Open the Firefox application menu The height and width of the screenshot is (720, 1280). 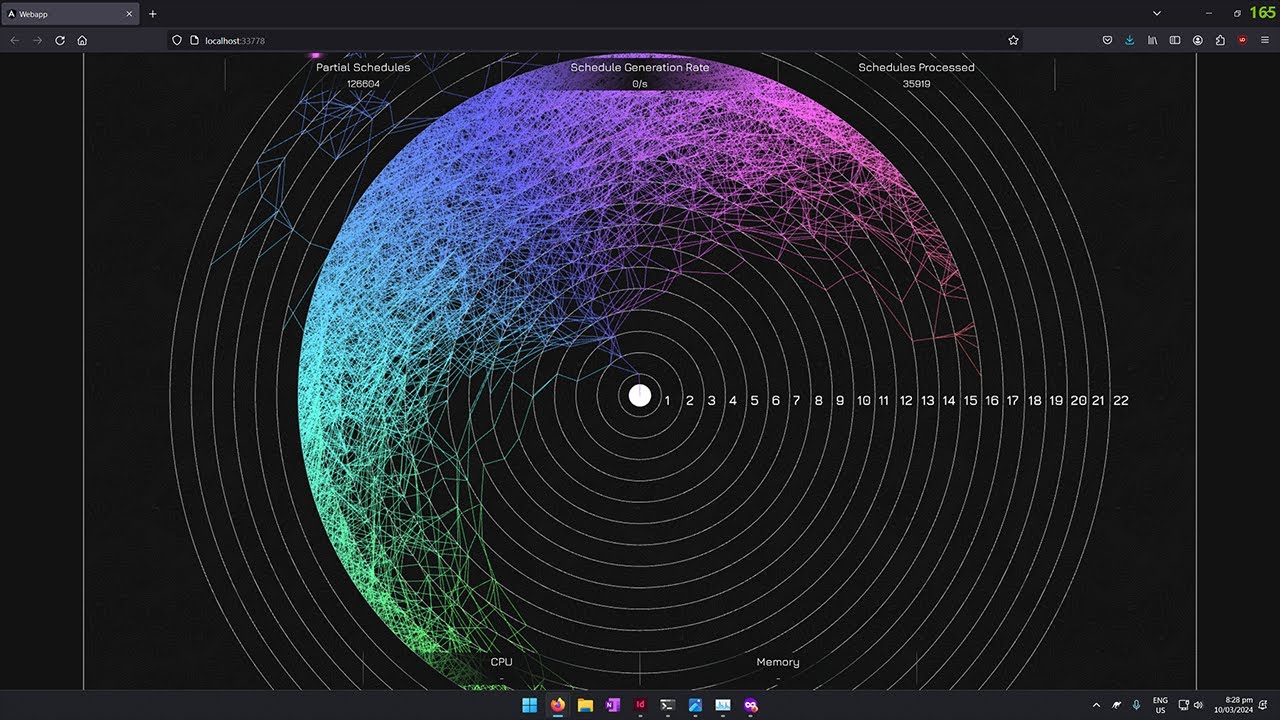(1265, 40)
